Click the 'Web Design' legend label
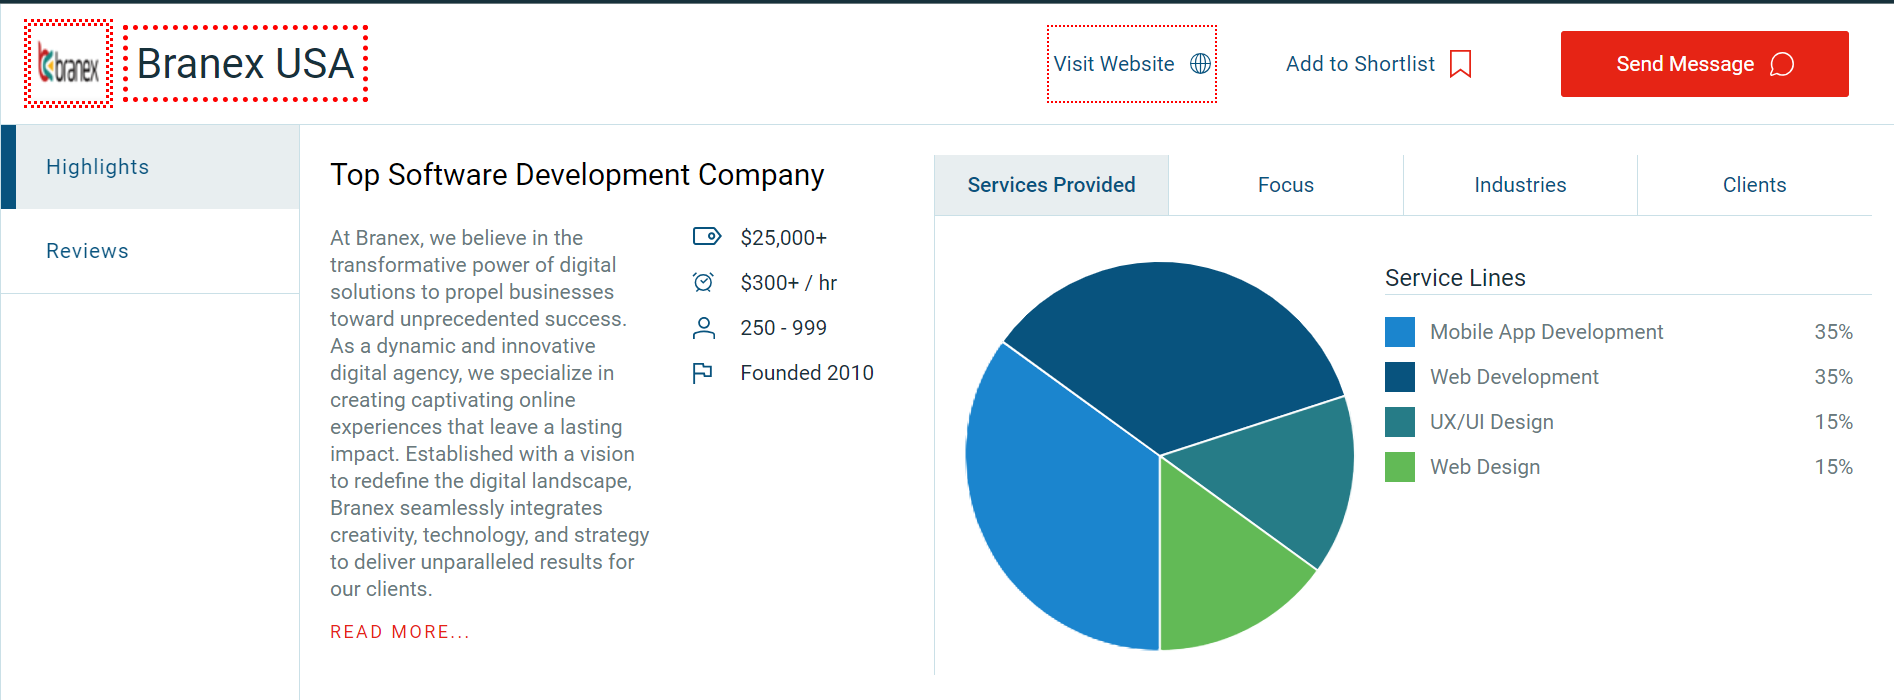The width and height of the screenshot is (1894, 700). (1485, 467)
